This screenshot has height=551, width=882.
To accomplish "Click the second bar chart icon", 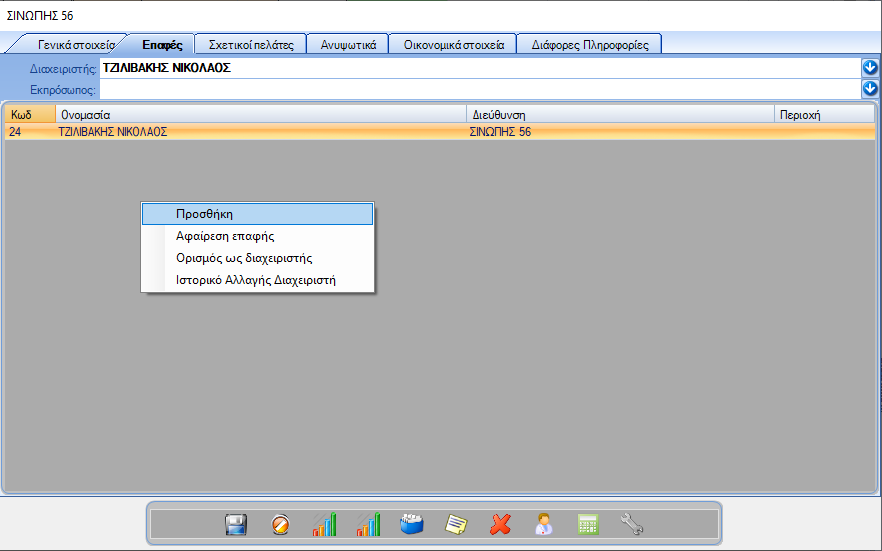I will 368,524.
